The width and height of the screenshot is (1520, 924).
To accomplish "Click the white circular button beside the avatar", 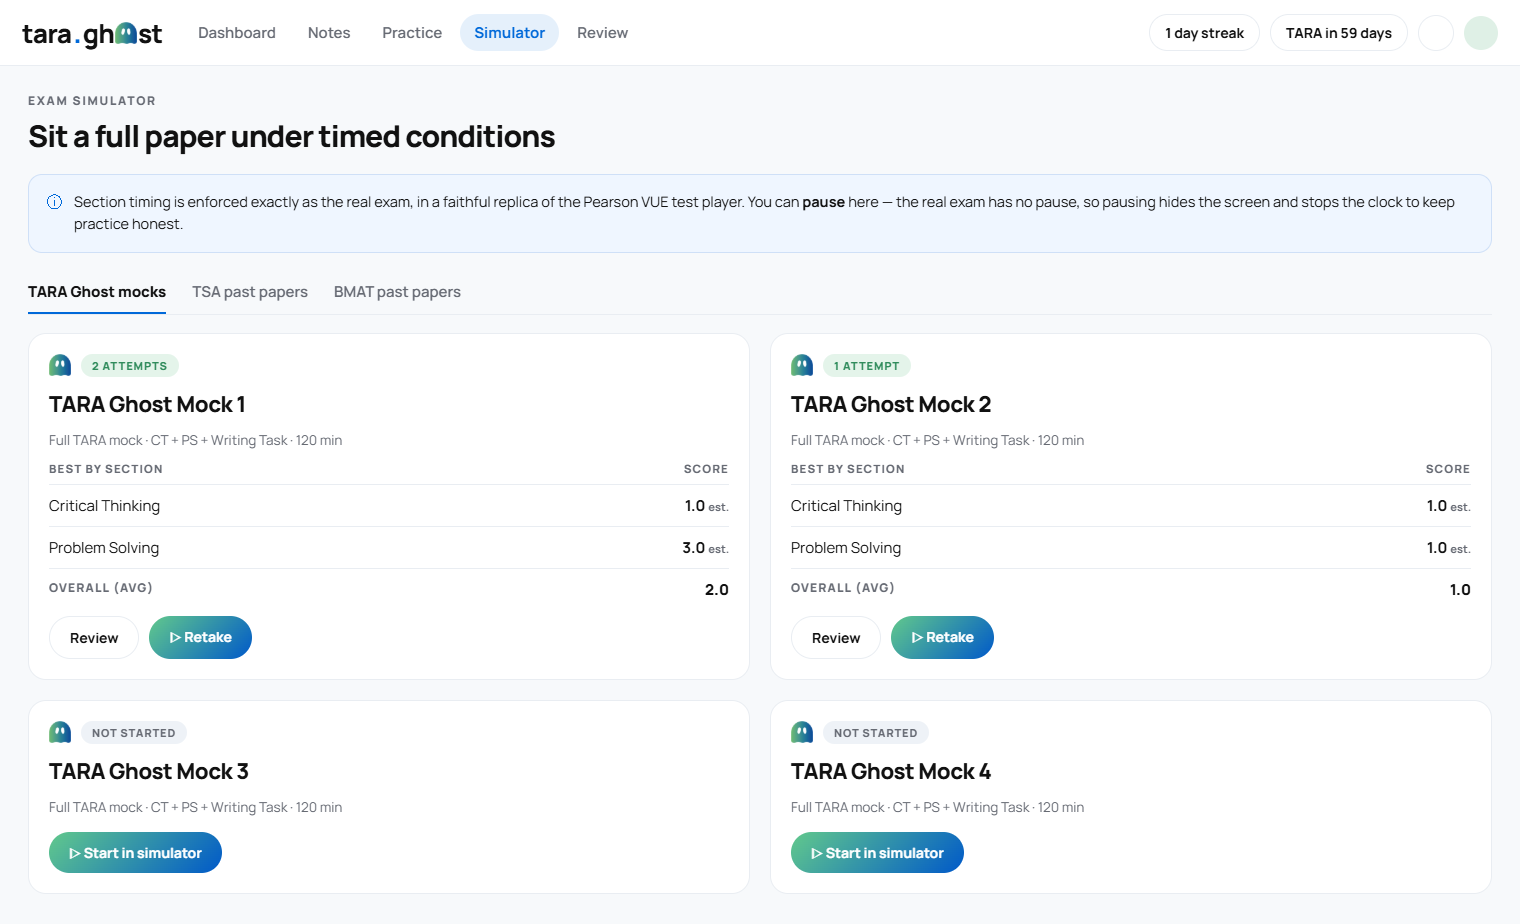I will point(1436,33).
